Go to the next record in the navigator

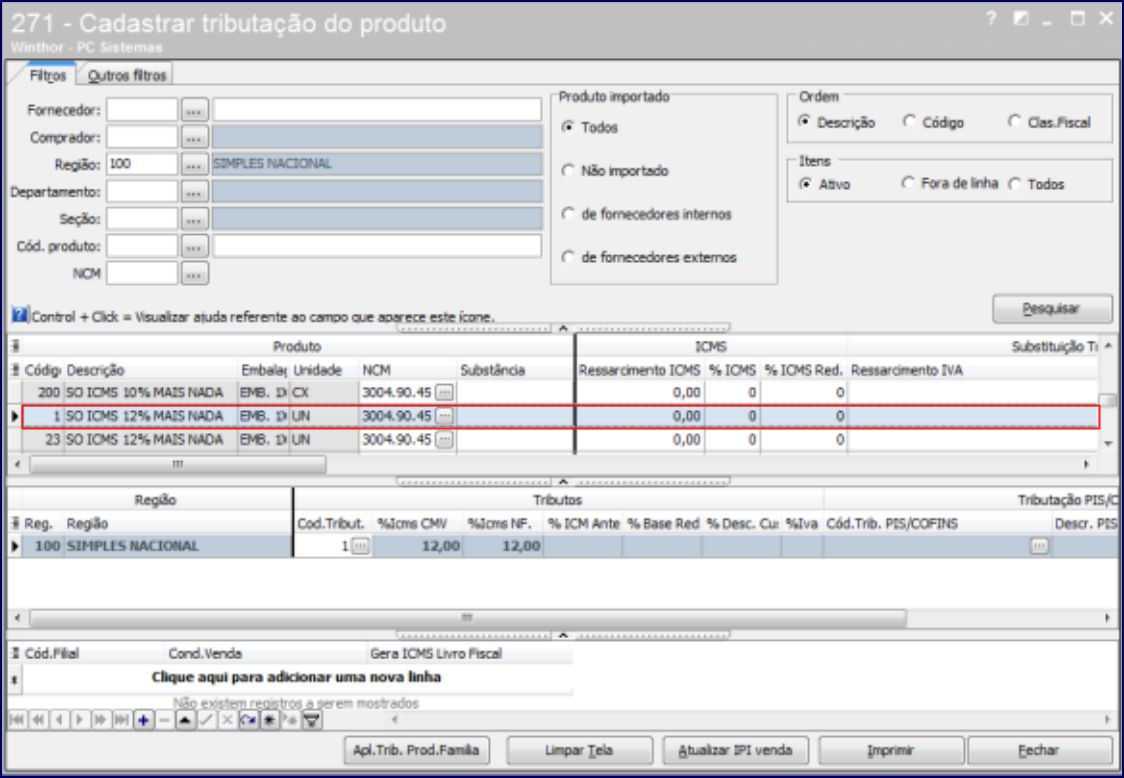tap(80, 720)
